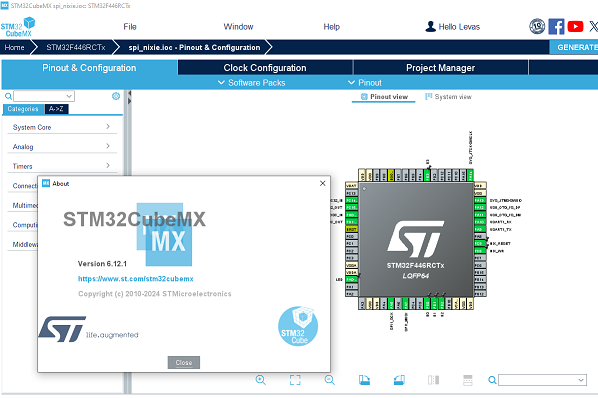Viewport: 598px width, 398px height.
Task: Expand the System Core category
Action: (x=62, y=127)
